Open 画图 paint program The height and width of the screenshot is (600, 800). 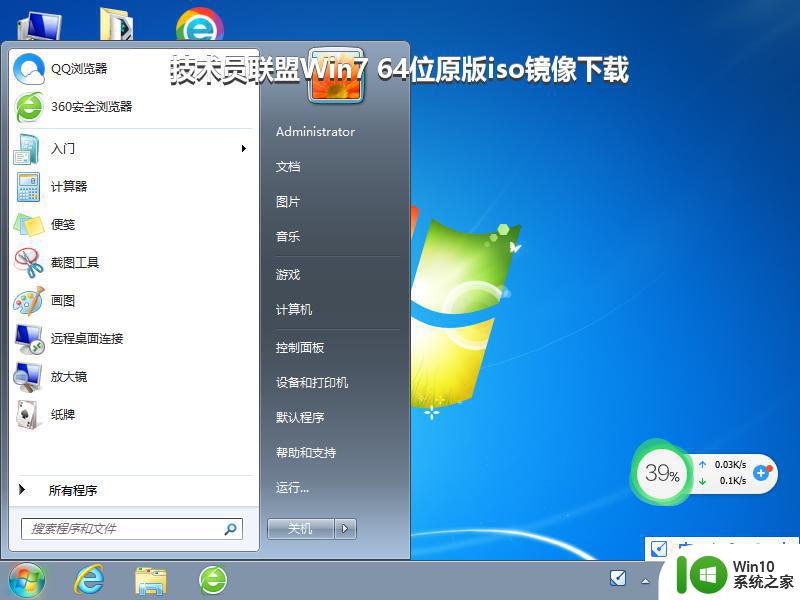[62, 301]
